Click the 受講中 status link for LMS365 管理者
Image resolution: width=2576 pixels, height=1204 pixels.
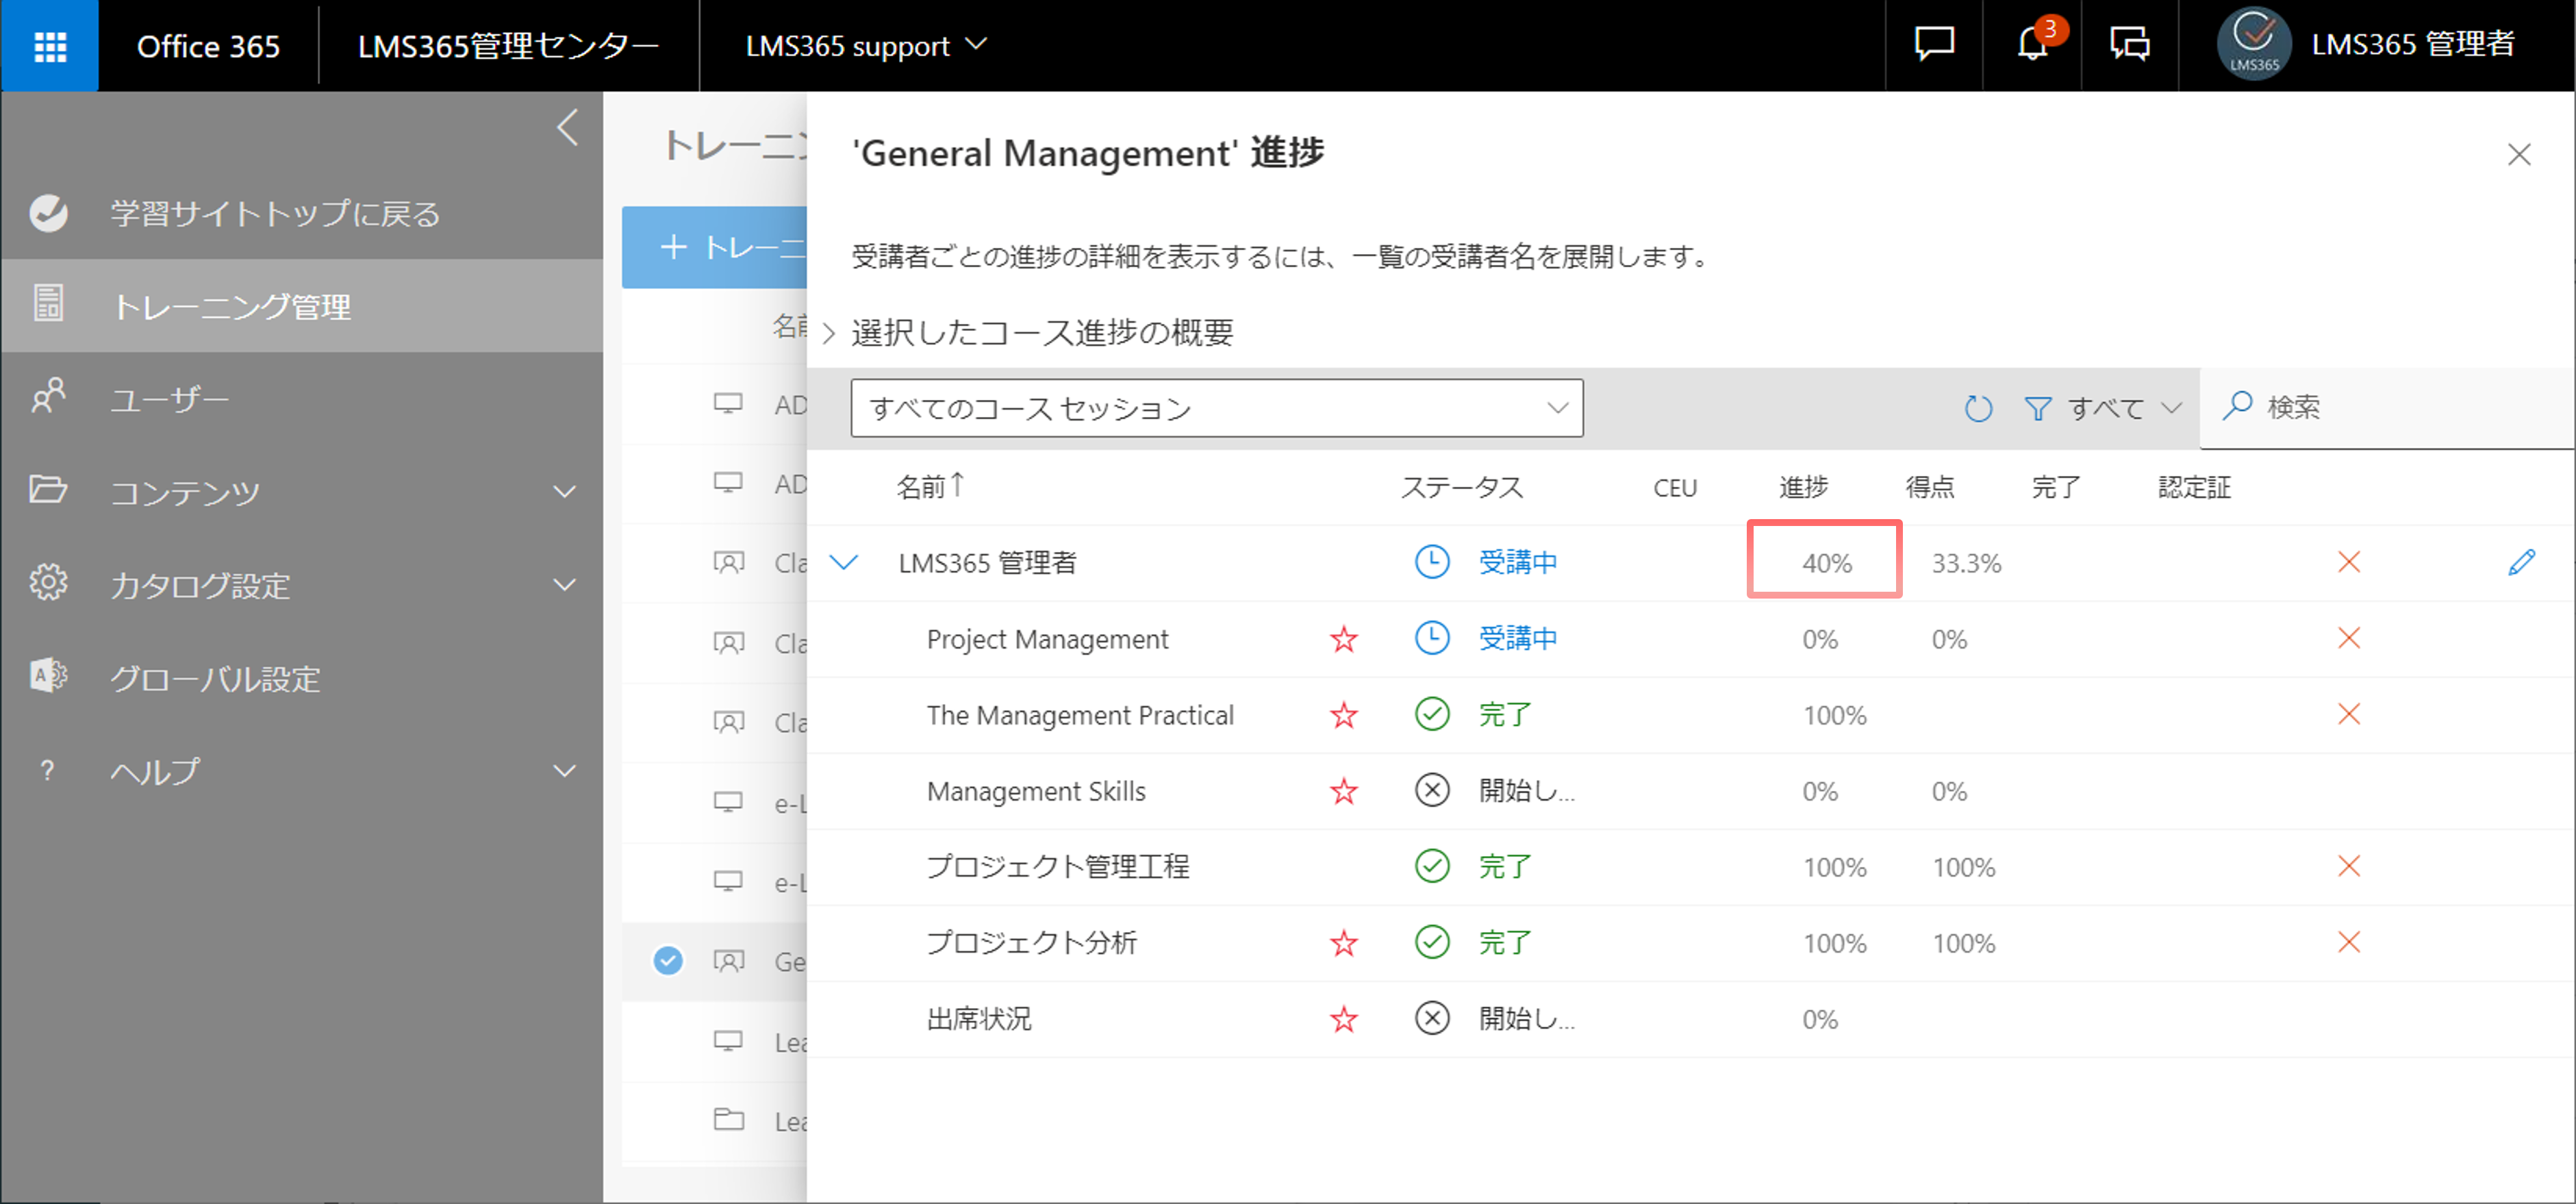pos(1518,563)
